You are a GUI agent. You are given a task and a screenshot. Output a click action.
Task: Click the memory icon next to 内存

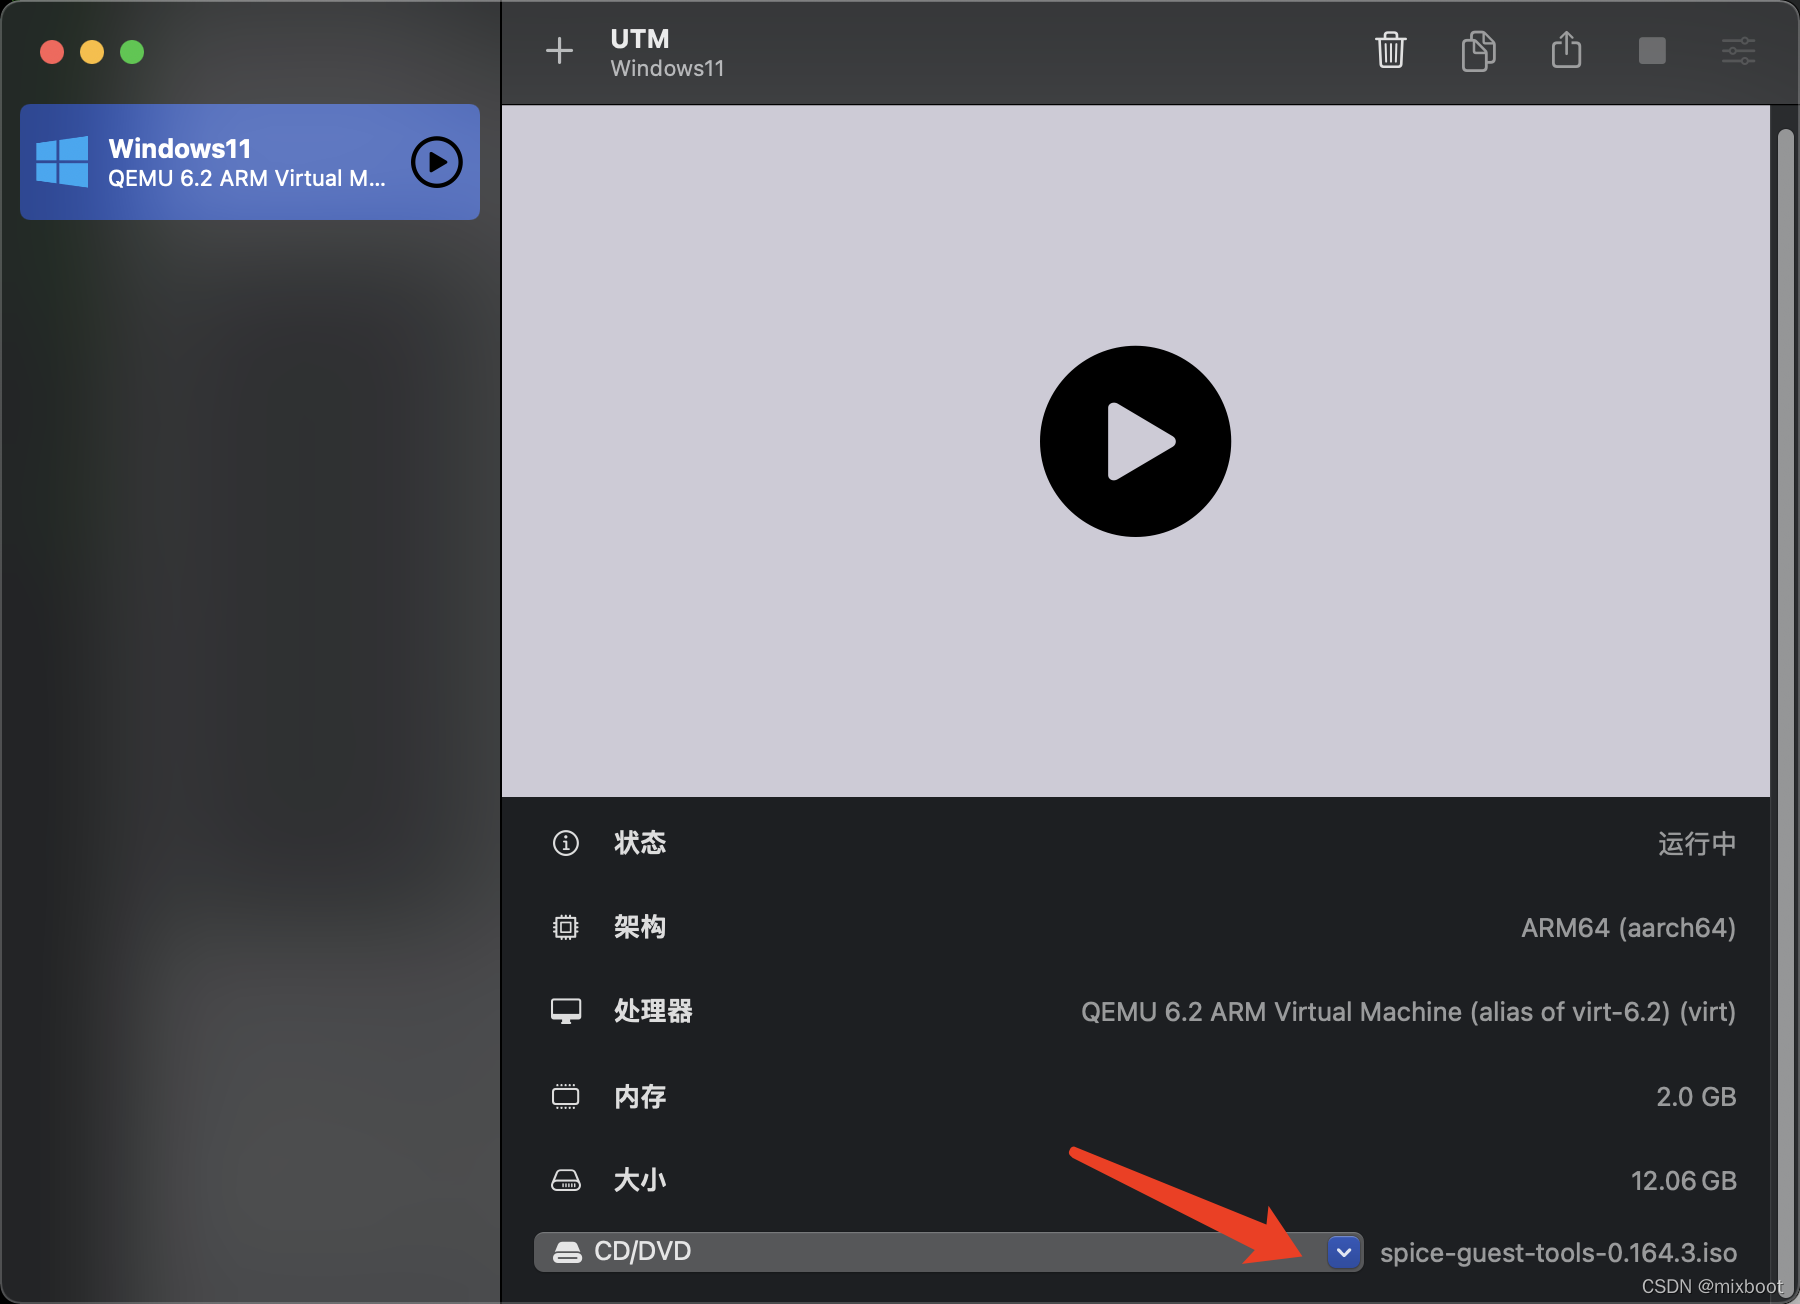pyautogui.click(x=566, y=1096)
